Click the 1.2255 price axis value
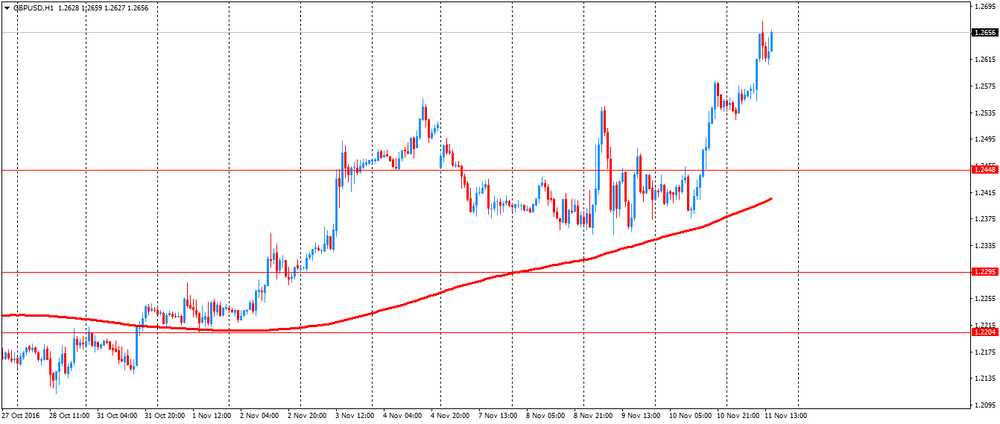Image resolution: width=1000 pixels, height=424 pixels. click(985, 298)
